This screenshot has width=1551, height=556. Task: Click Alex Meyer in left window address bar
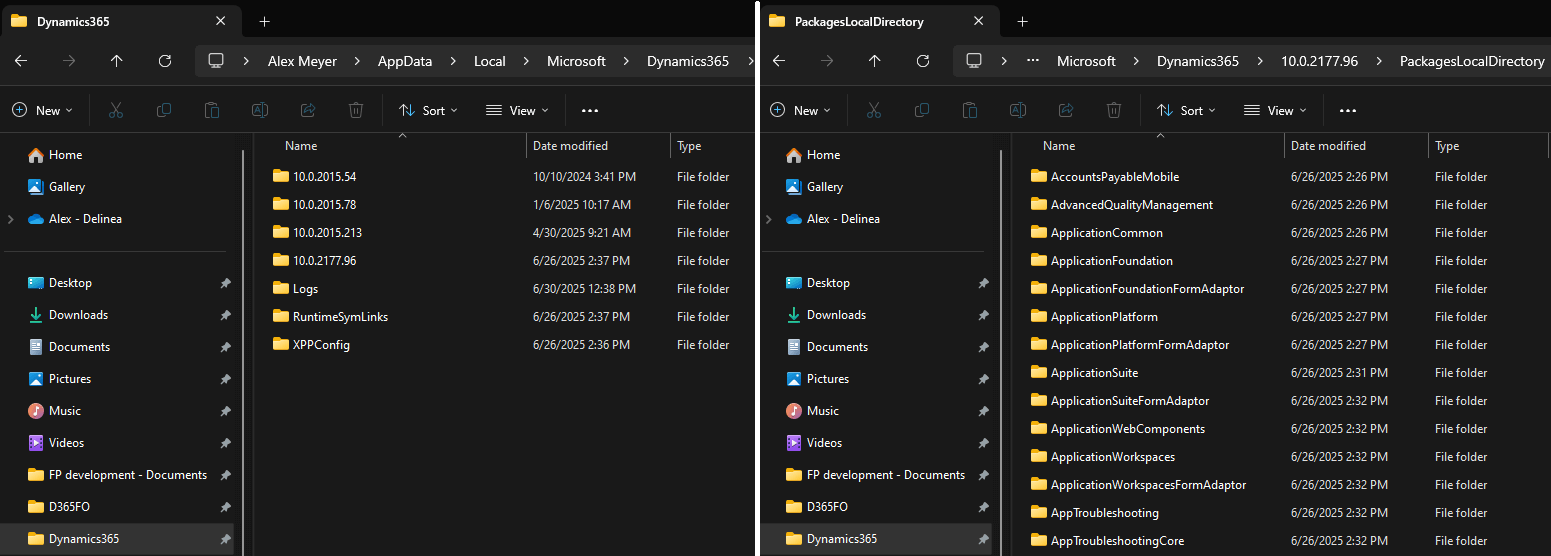coord(302,61)
